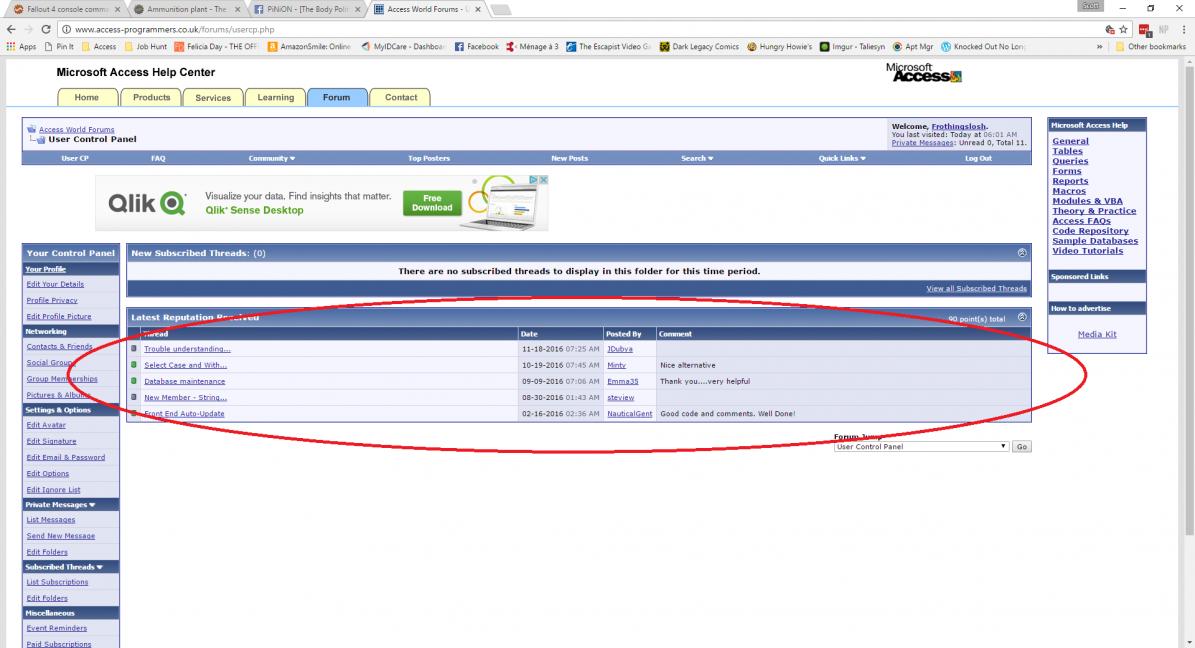This screenshot has width=1195, height=648.
Task: Open the Ménage à 3 bookmark
Action: pyautogui.click(x=532, y=47)
